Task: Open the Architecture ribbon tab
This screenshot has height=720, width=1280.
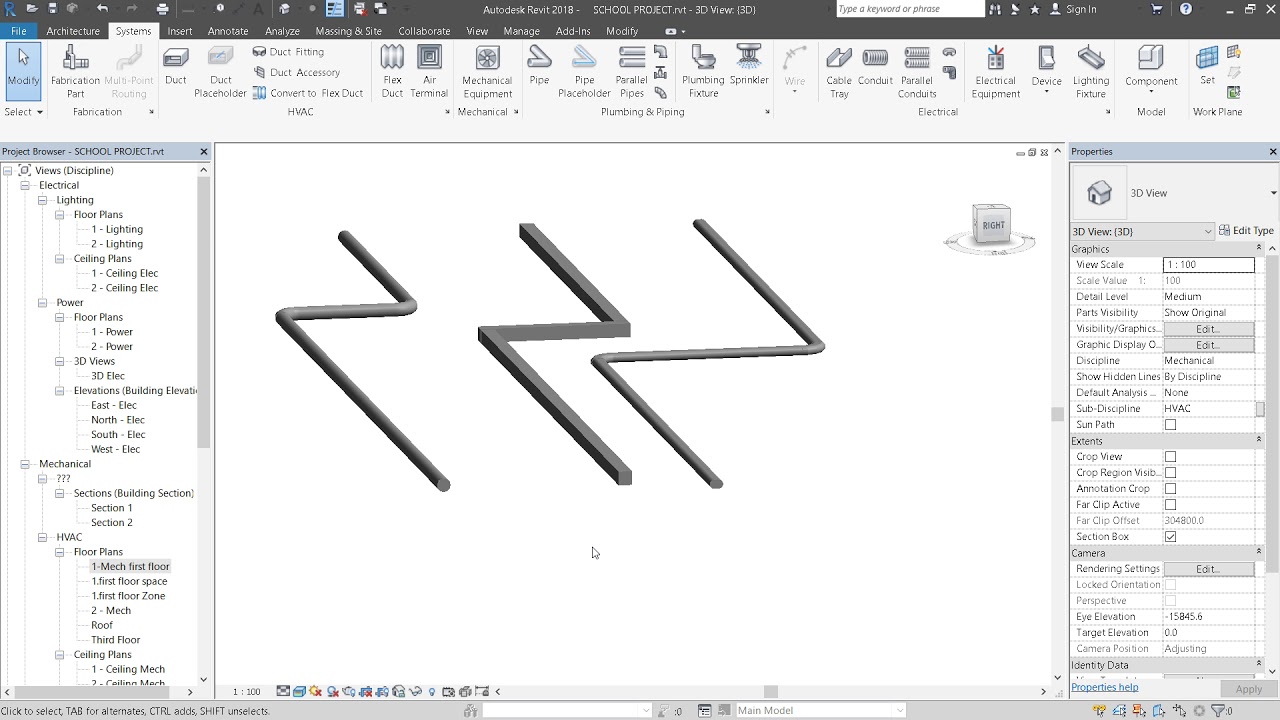Action: click(73, 31)
